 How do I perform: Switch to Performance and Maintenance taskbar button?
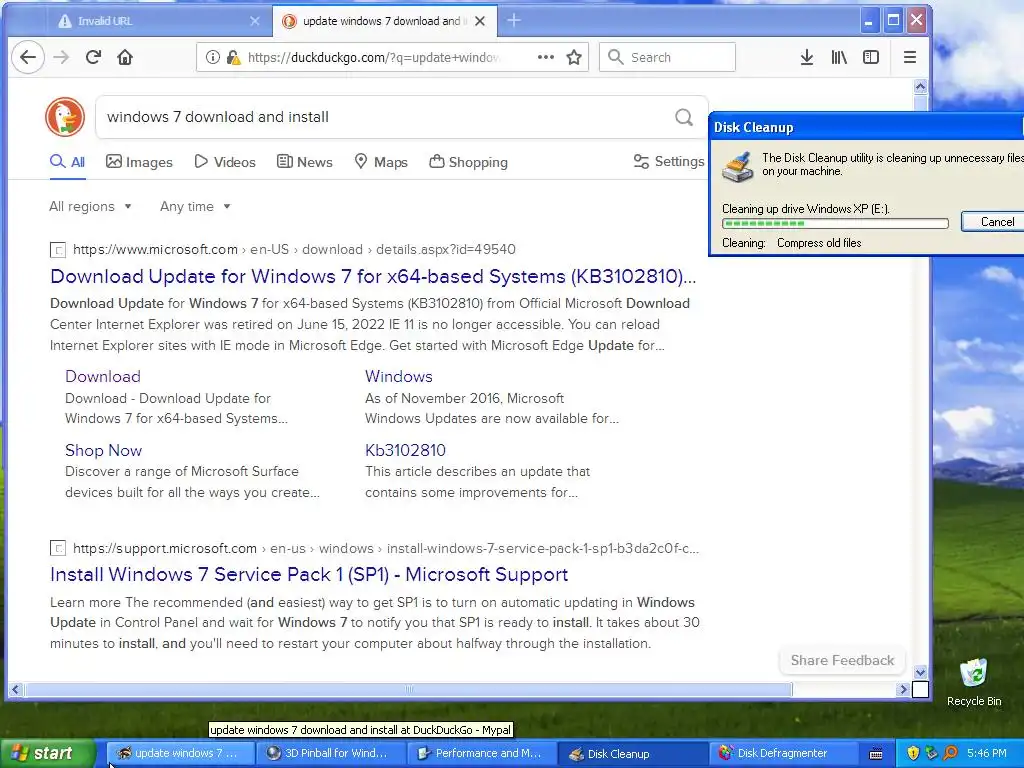pos(482,753)
